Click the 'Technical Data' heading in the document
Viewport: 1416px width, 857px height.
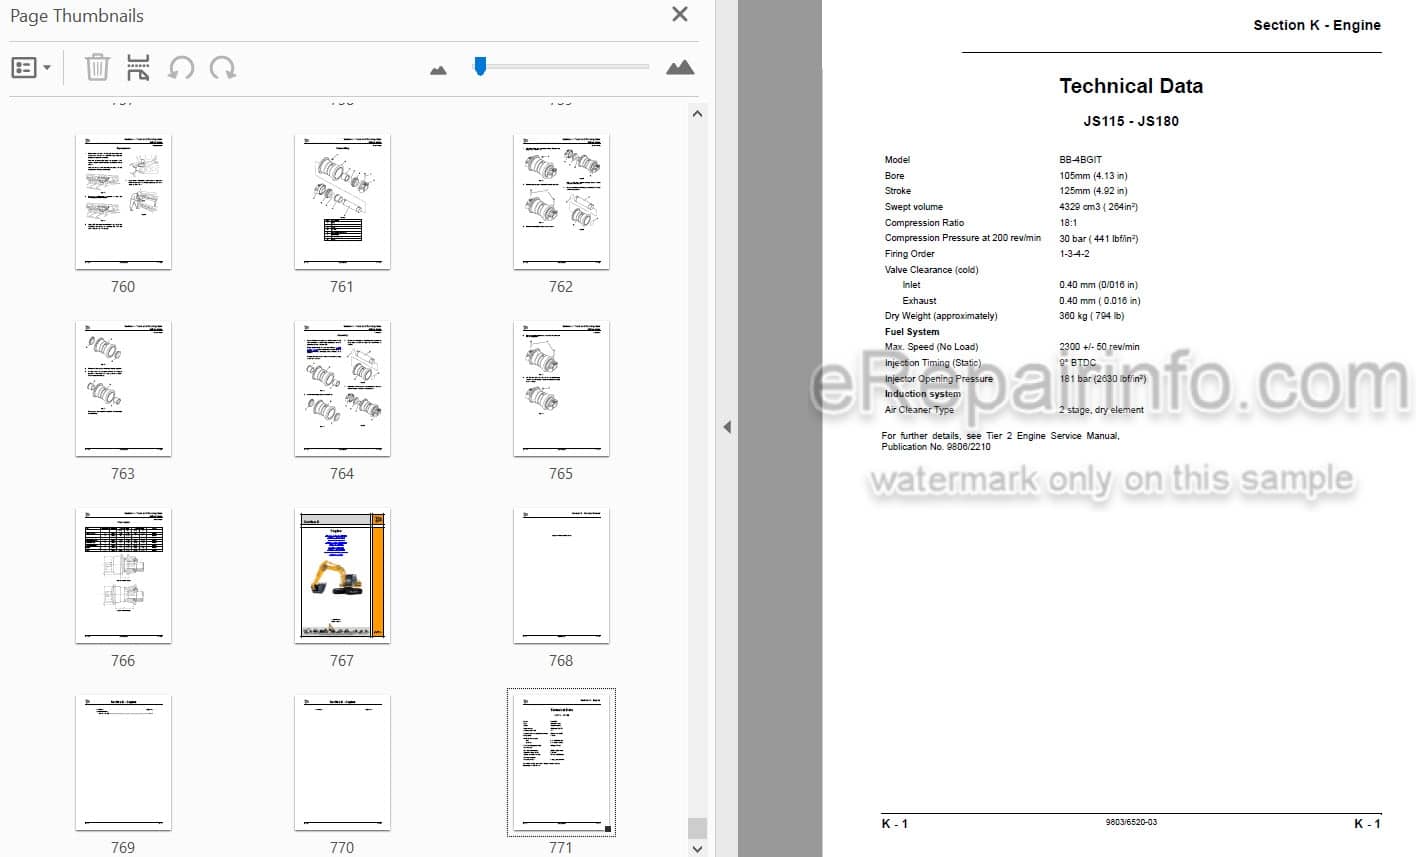coord(1131,86)
